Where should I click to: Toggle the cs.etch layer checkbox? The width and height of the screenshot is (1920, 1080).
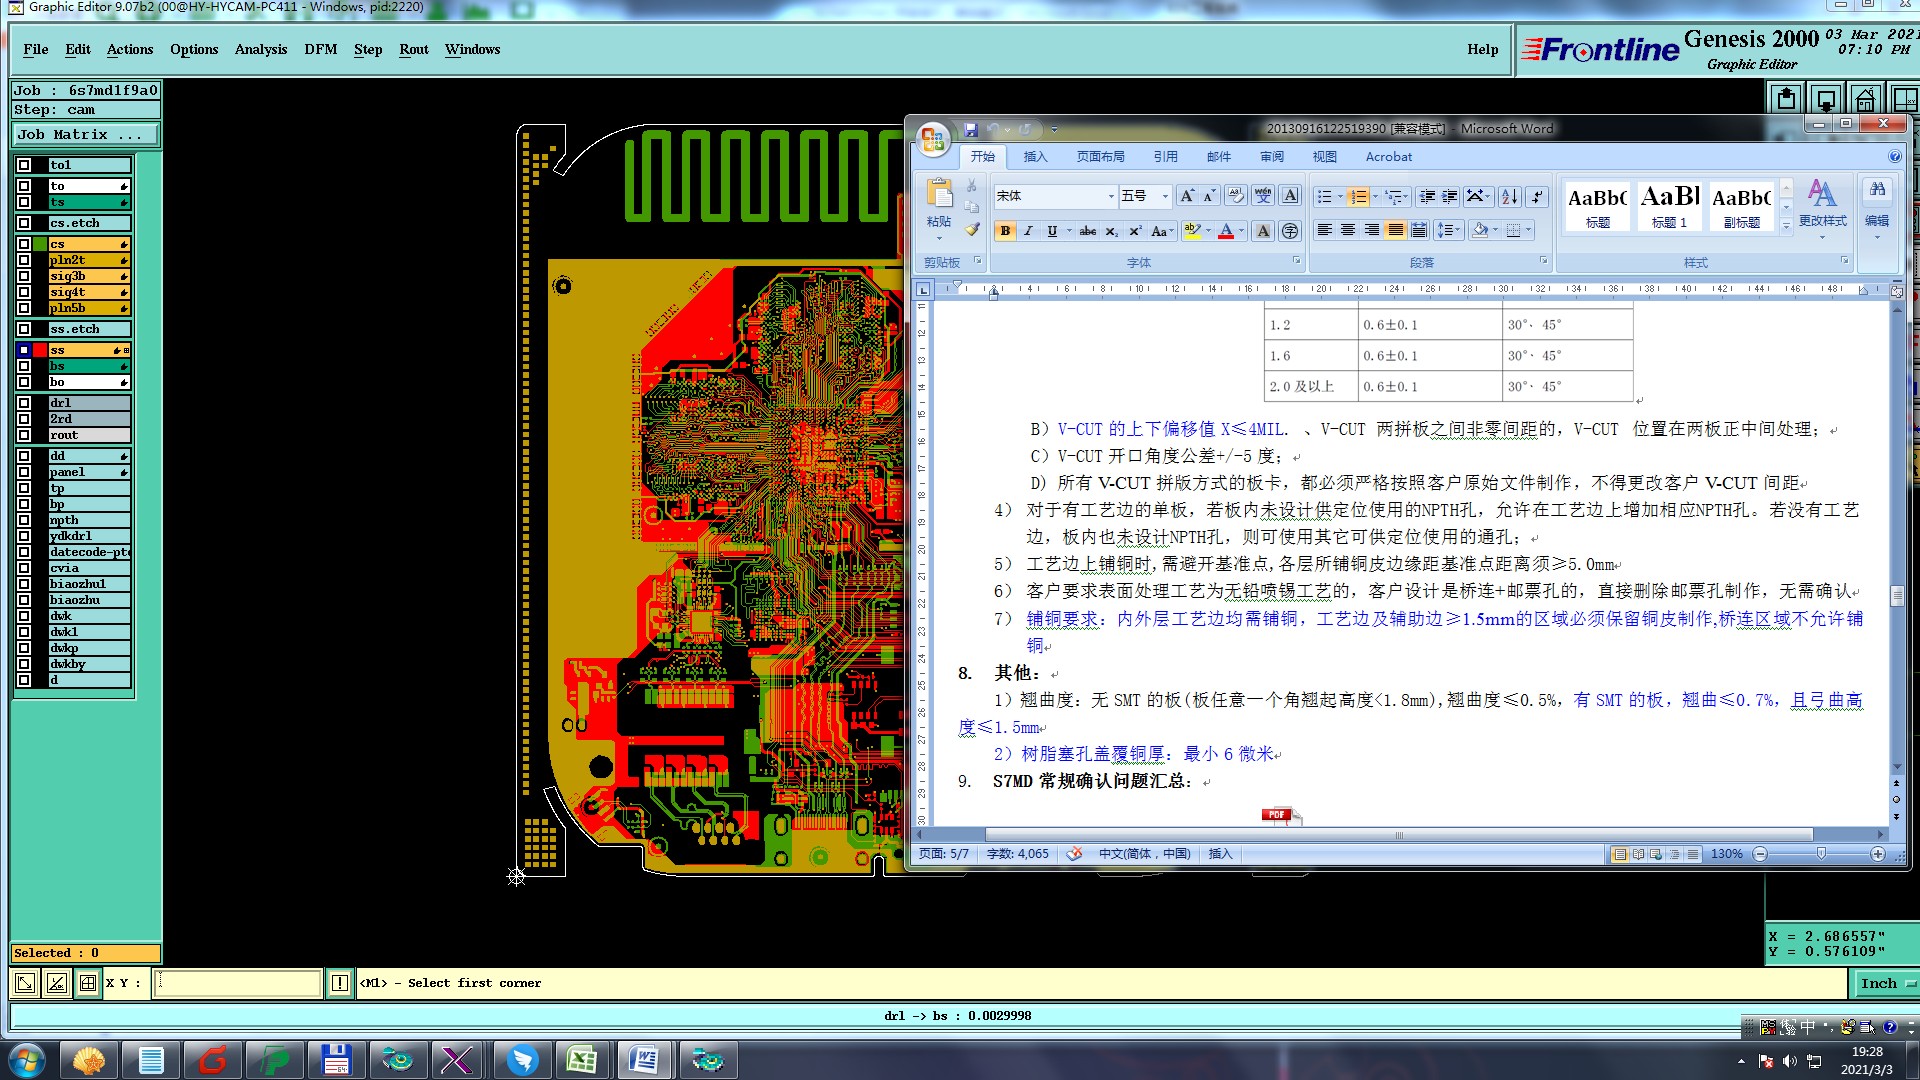pos(24,223)
